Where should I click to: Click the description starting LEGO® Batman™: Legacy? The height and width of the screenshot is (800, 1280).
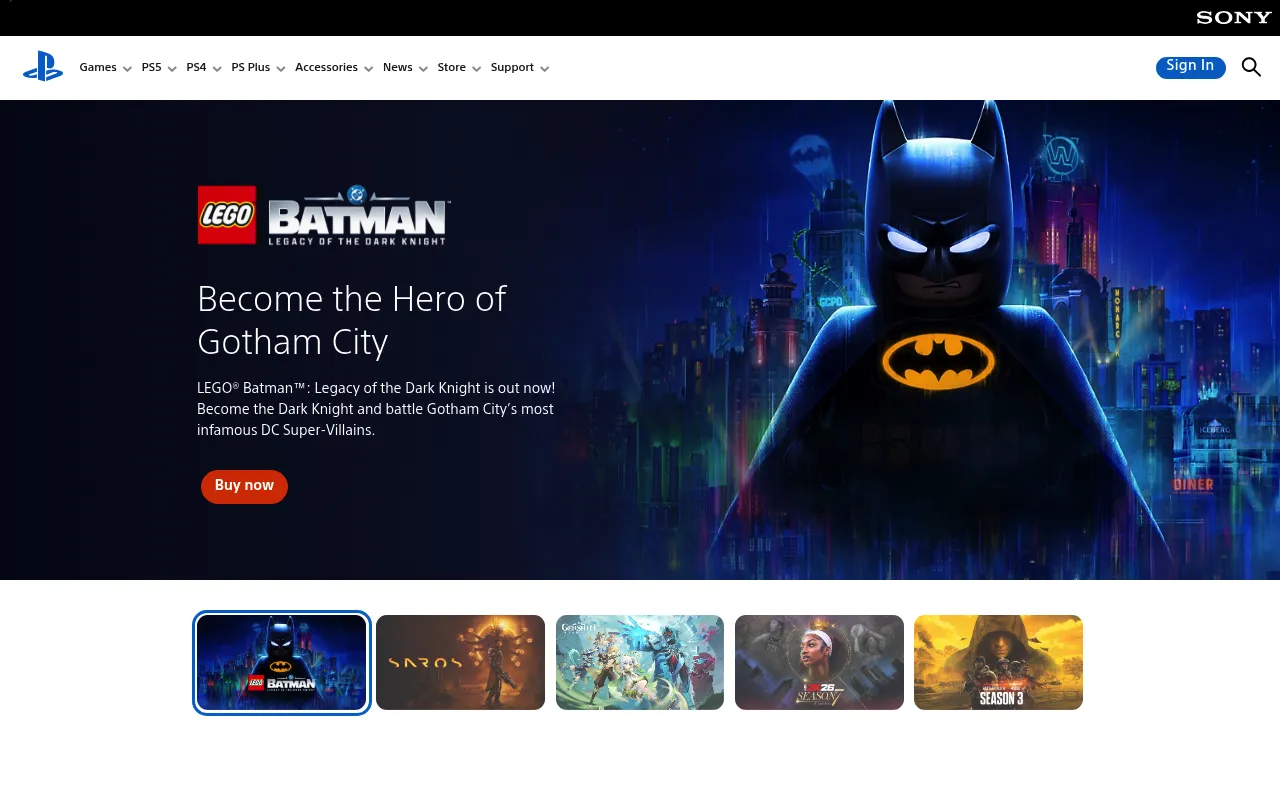[x=376, y=409]
